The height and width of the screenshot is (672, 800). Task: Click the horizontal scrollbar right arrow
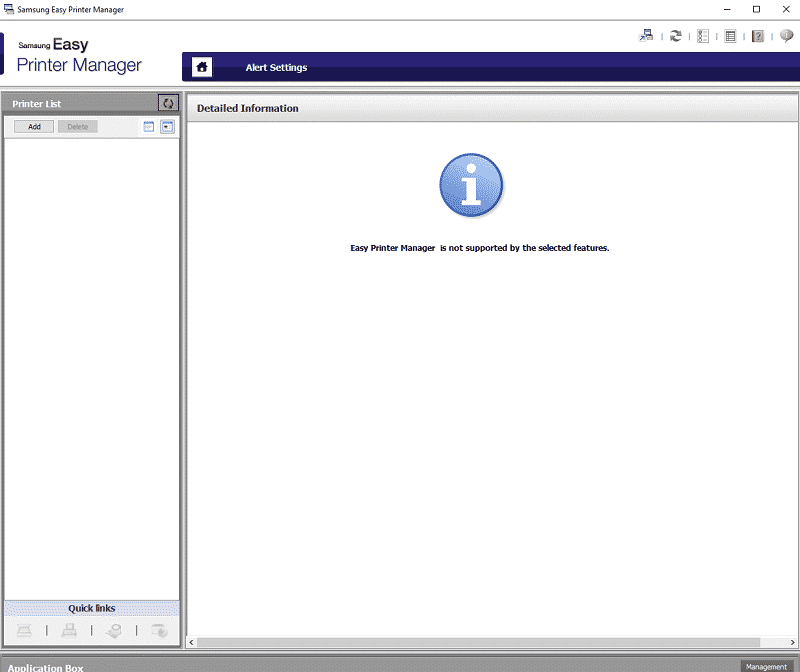(792, 642)
